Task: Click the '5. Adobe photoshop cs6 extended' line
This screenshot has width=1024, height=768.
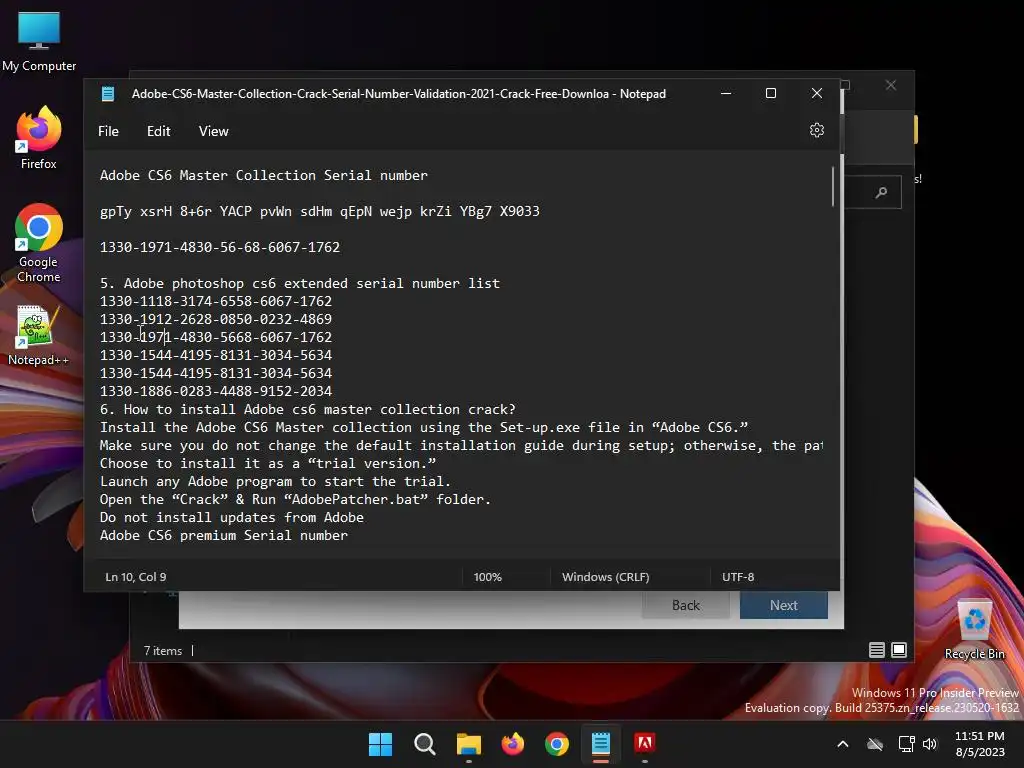Action: [x=300, y=283]
